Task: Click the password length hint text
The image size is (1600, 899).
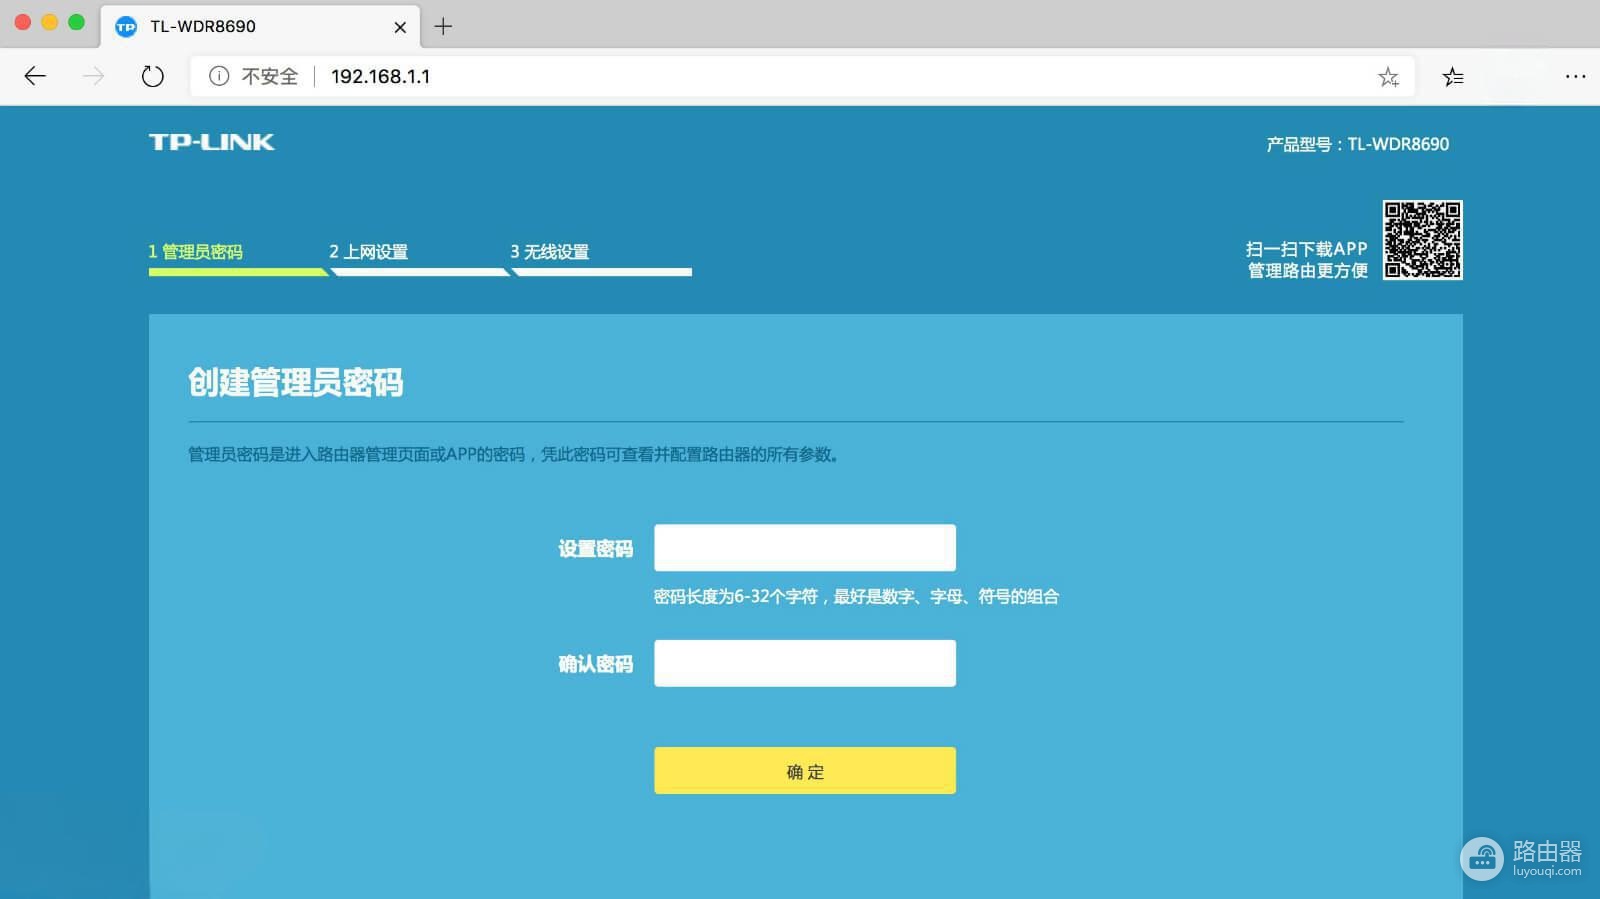Action: (x=856, y=596)
